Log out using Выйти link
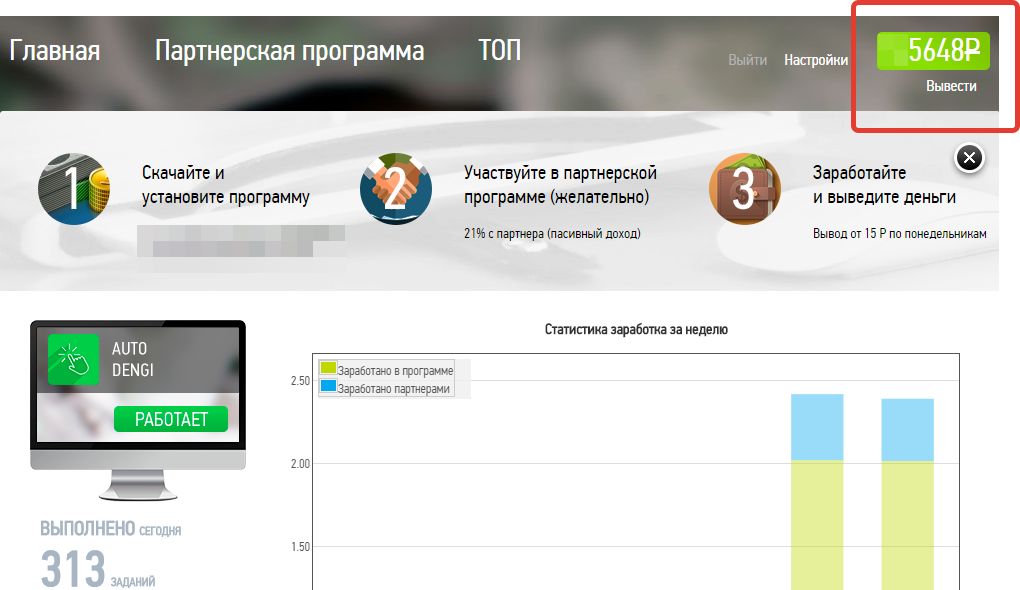This screenshot has width=1020, height=590. tap(747, 60)
